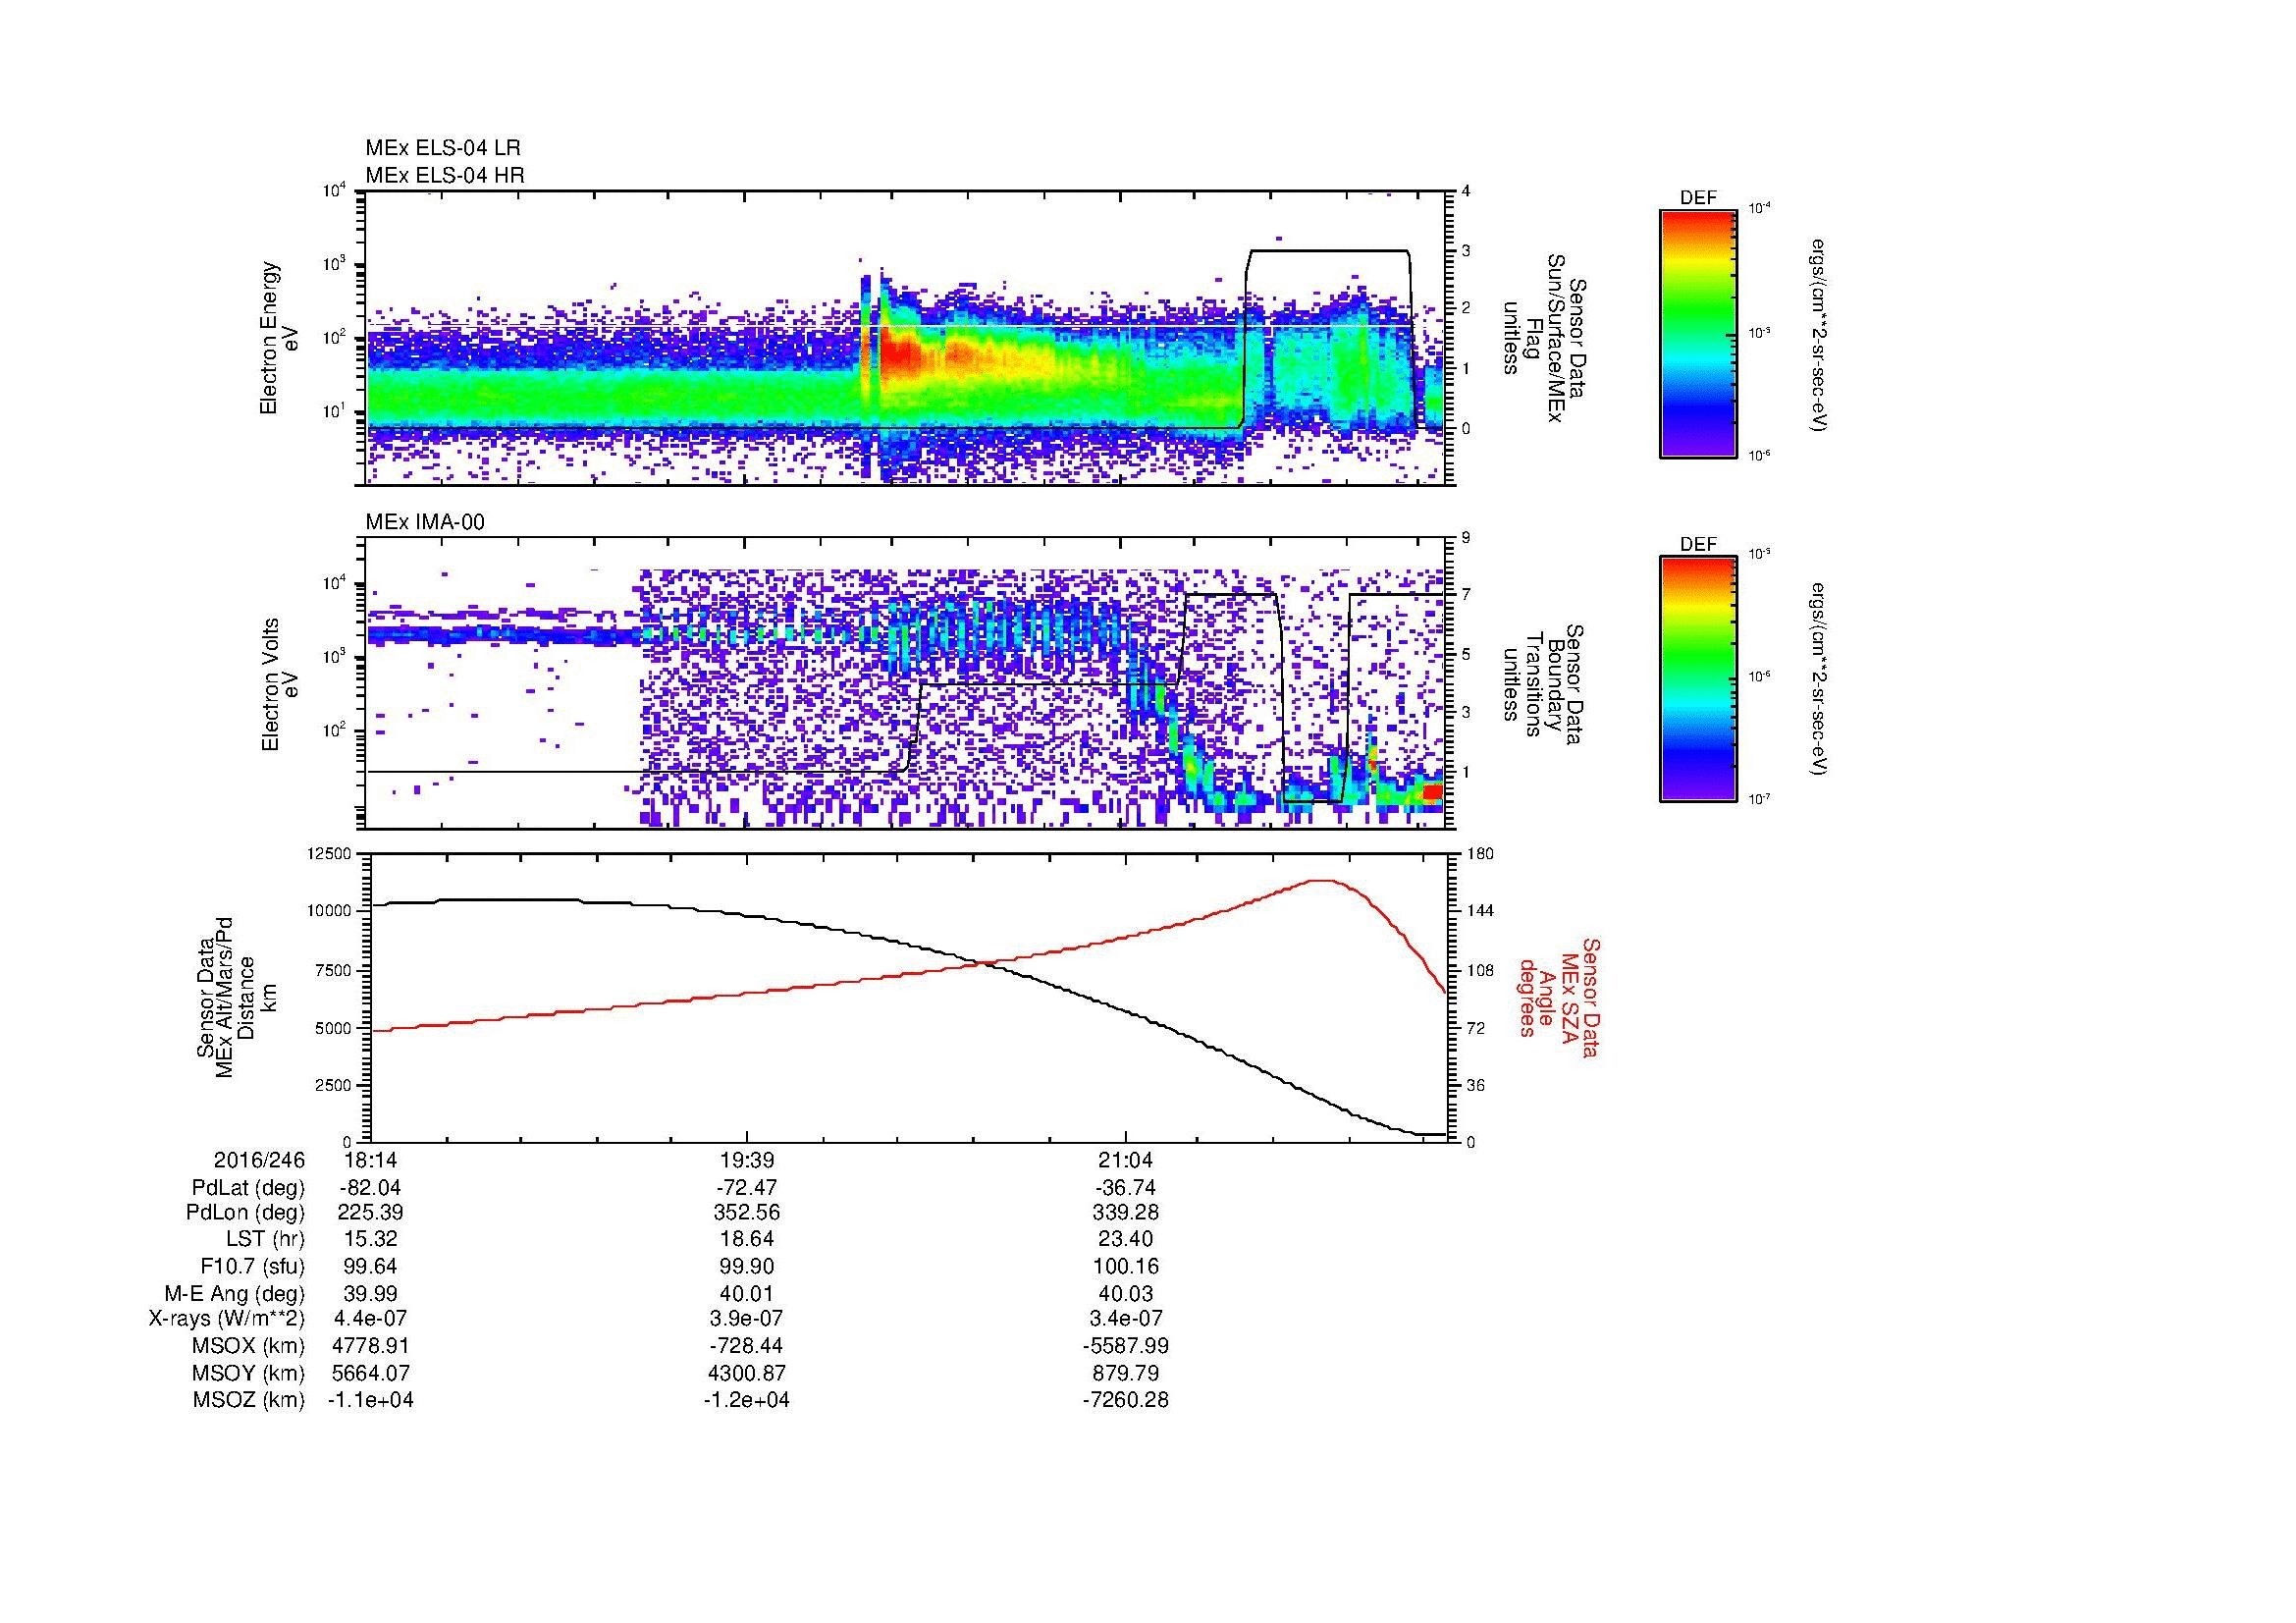Screen dimensions: 2296x1623
Task: Click the LST value '23.40'
Action: pyautogui.click(x=1126, y=1239)
